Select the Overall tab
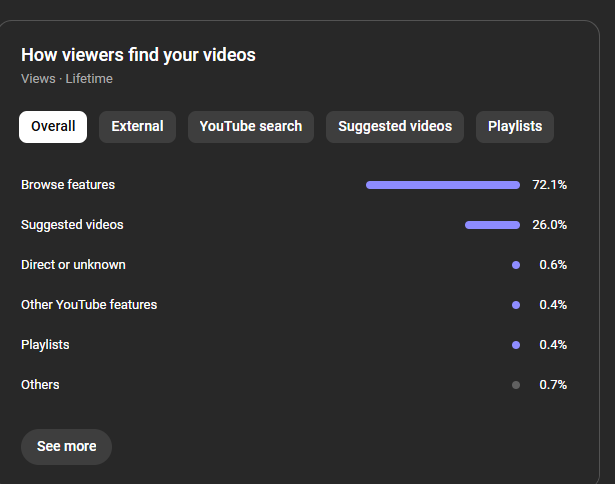This screenshot has height=484, width=615. click(53, 127)
